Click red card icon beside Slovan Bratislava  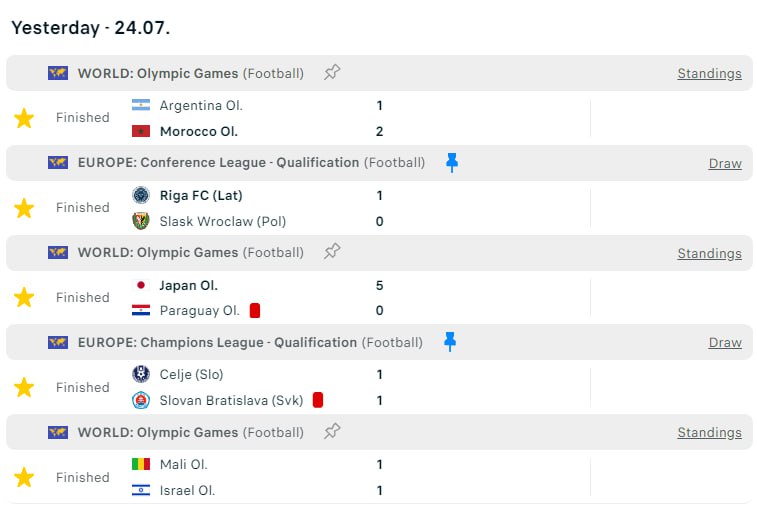tap(318, 400)
